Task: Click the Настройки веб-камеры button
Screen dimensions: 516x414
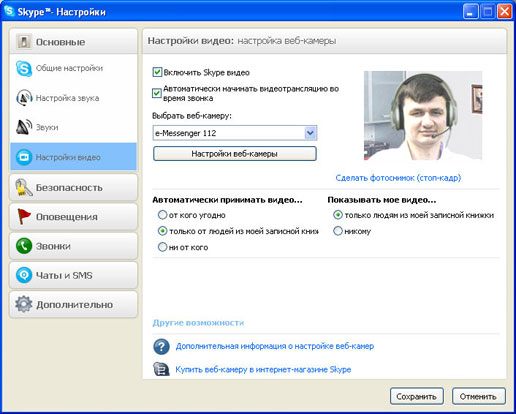Action: (235, 154)
